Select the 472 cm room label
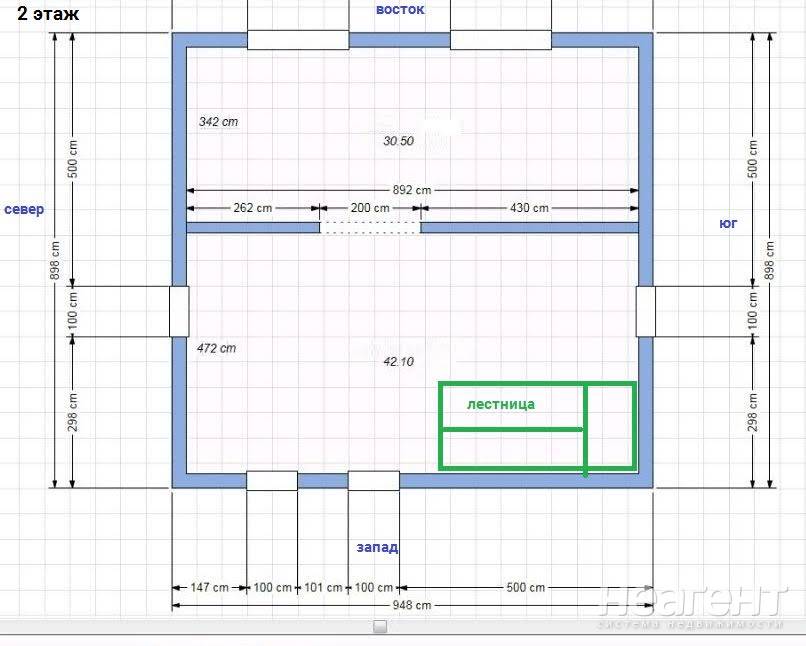 217,348
